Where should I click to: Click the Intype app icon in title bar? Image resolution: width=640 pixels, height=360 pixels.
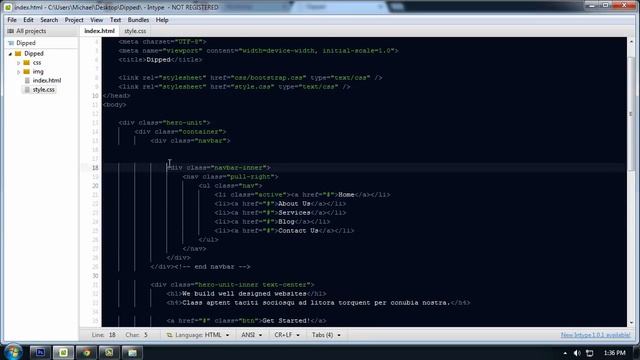pos(8,7)
